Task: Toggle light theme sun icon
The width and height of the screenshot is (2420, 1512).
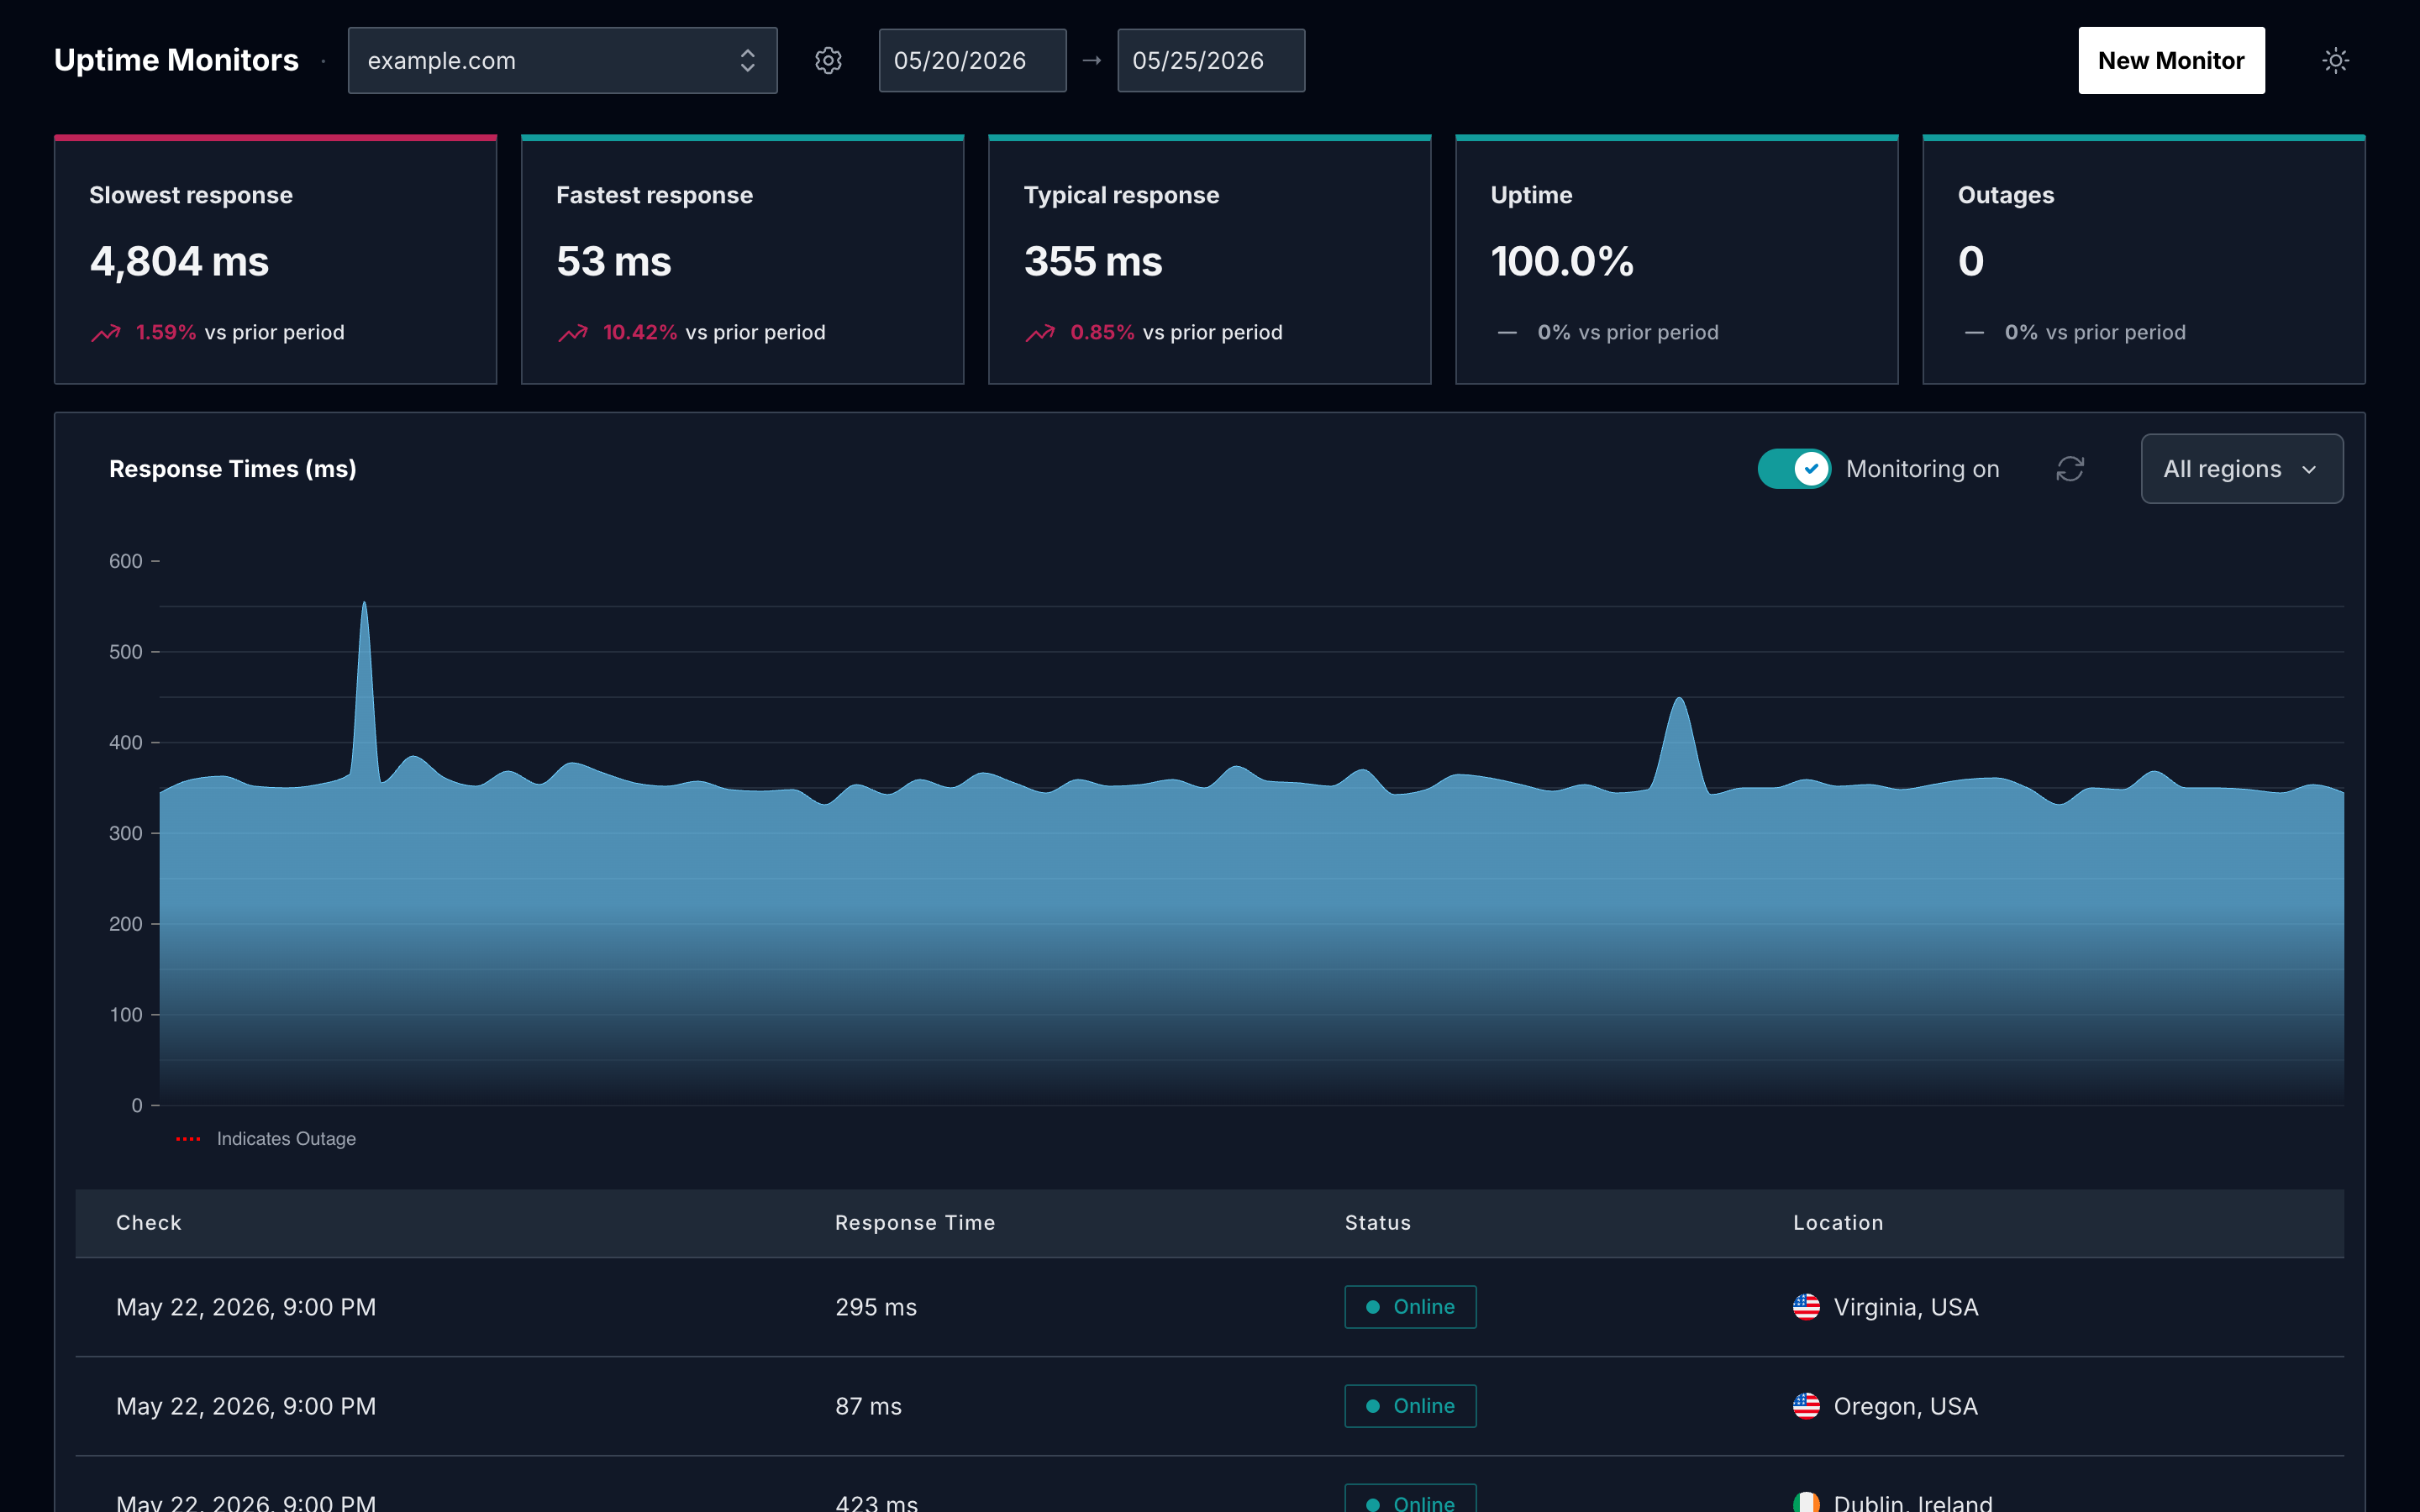Action: pyautogui.click(x=2335, y=60)
